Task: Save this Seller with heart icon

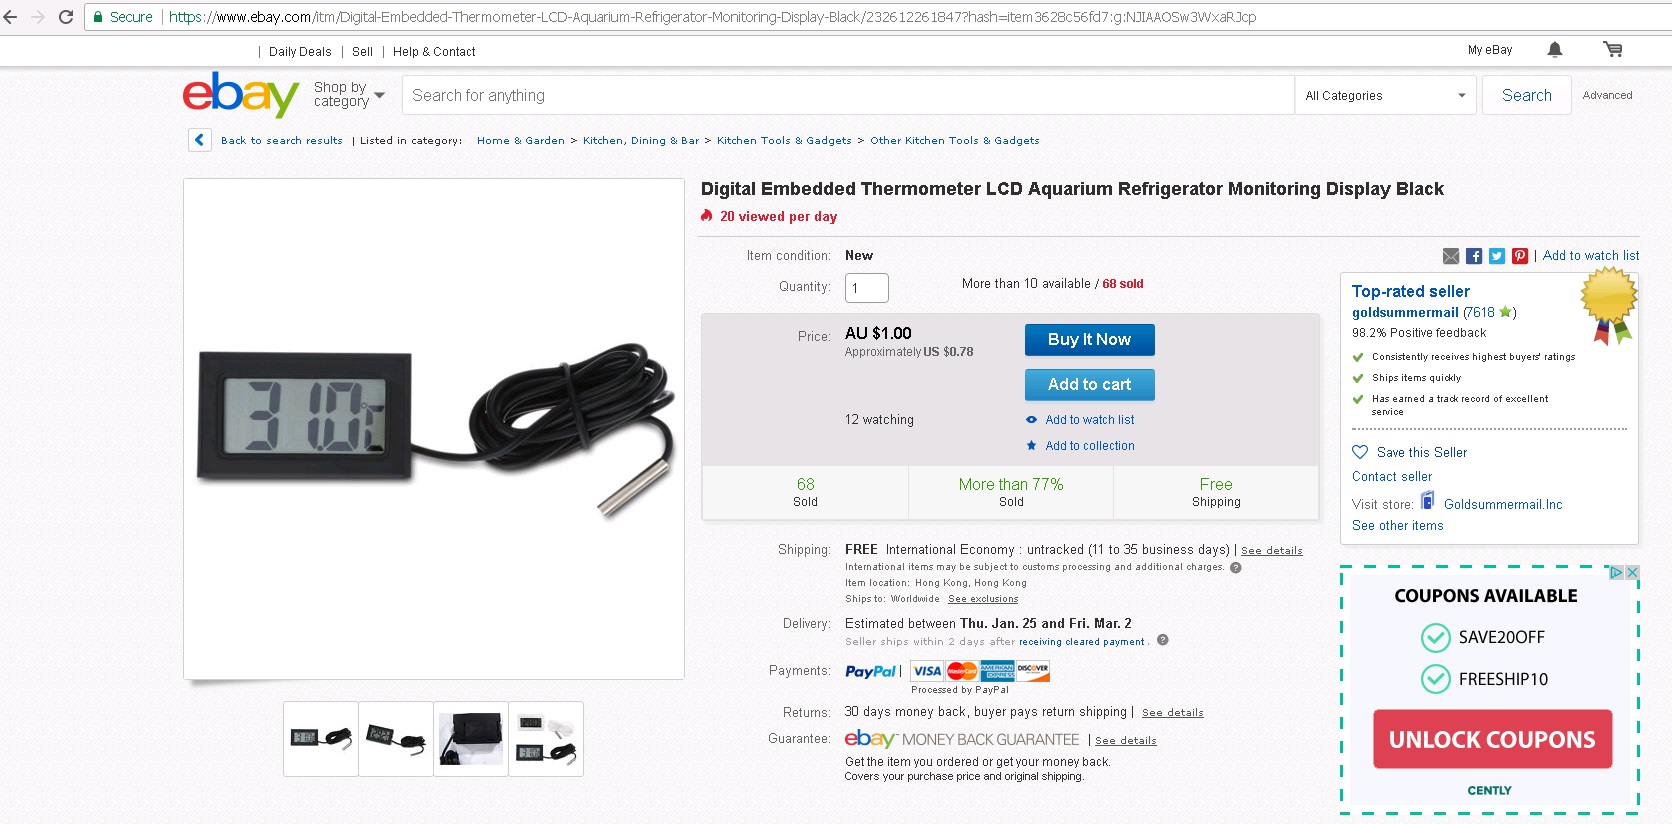Action: 1360,452
